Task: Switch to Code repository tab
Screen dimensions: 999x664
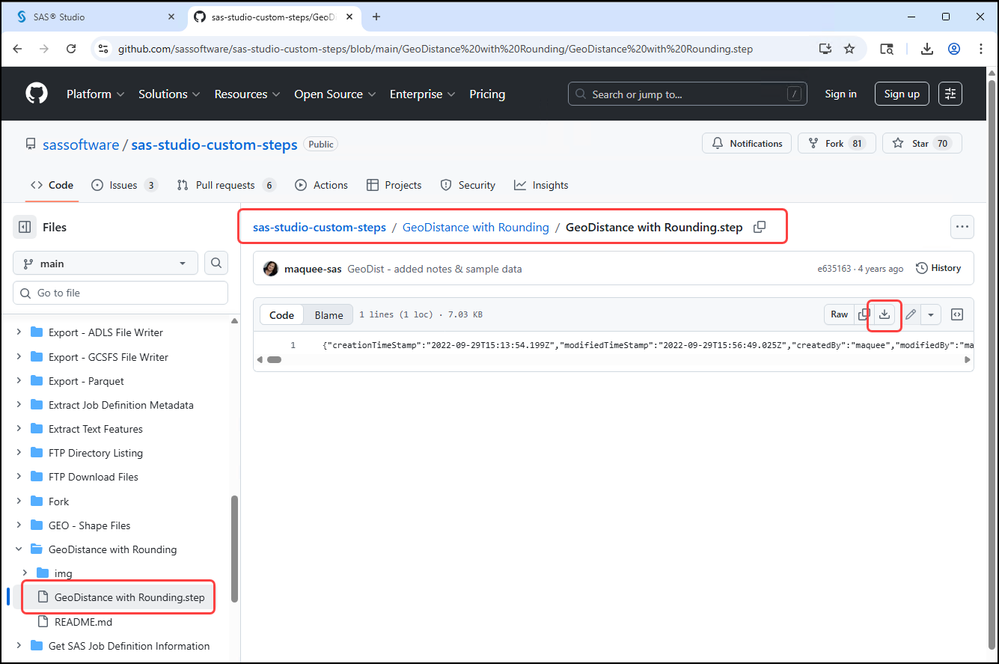Action: pyautogui.click(x=52, y=185)
